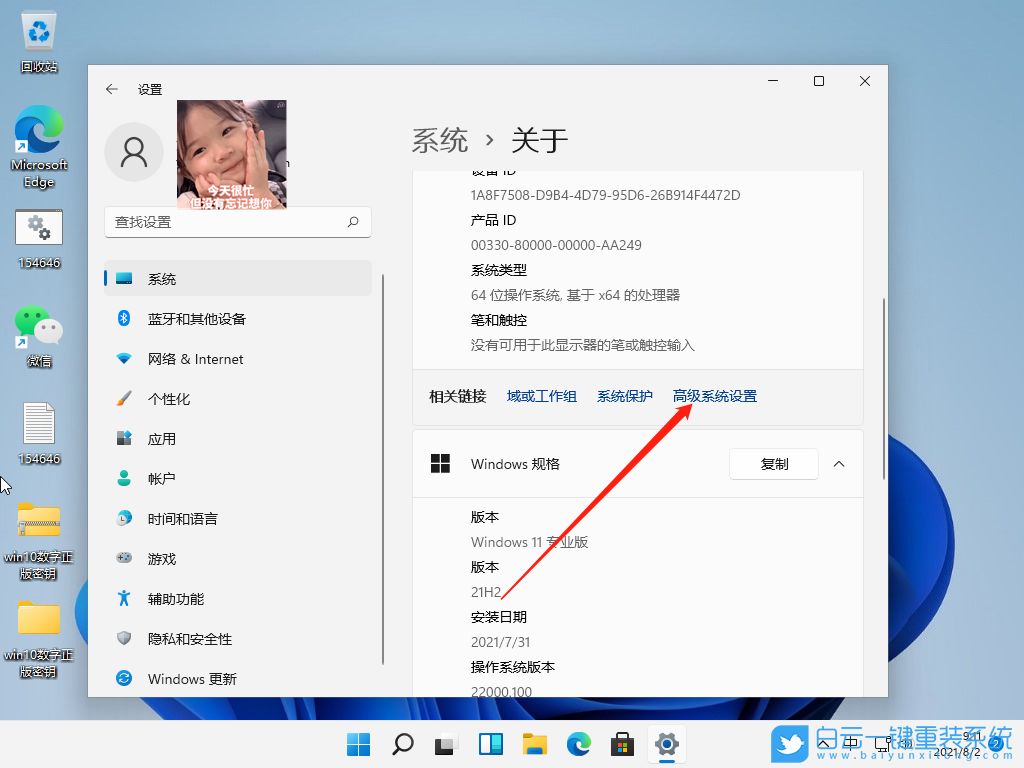This screenshot has height=768, width=1024.
Task: Launch Microsoft Store from the taskbar
Action: (622, 744)
